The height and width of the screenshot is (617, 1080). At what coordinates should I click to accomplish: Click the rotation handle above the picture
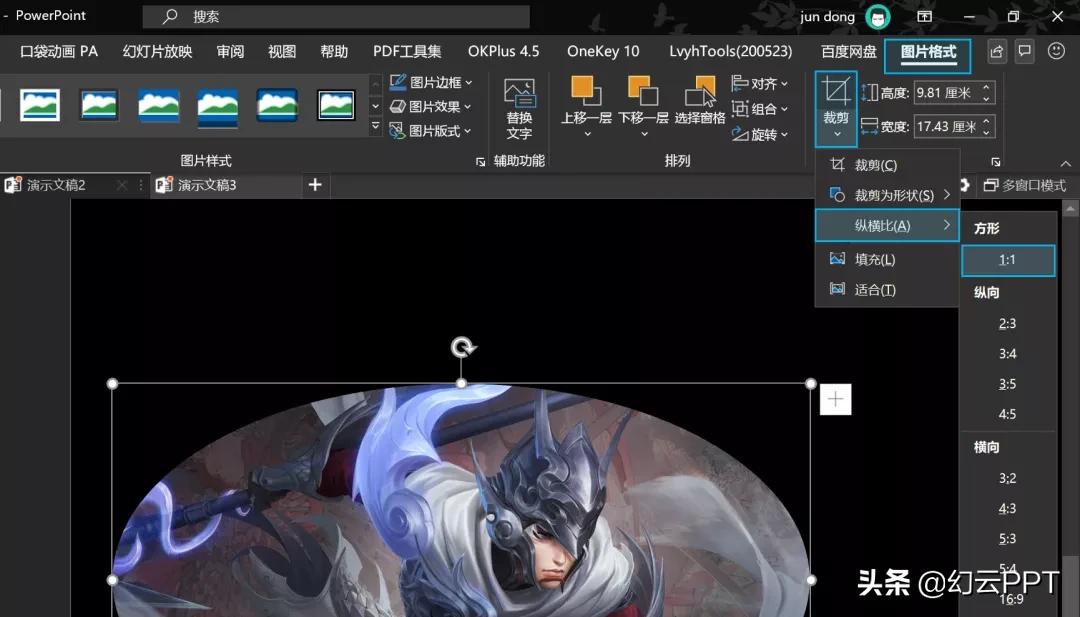(462, 347)
